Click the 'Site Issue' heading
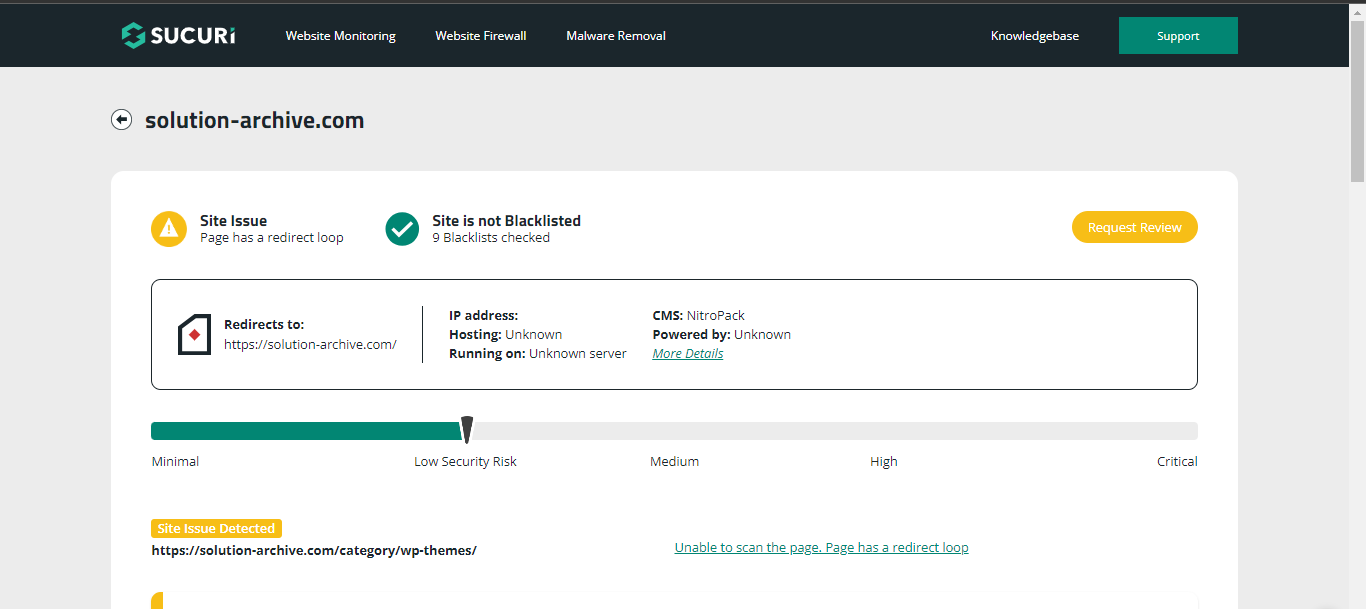This screenshot has height=609, width=1366. [x=234, y=221]
